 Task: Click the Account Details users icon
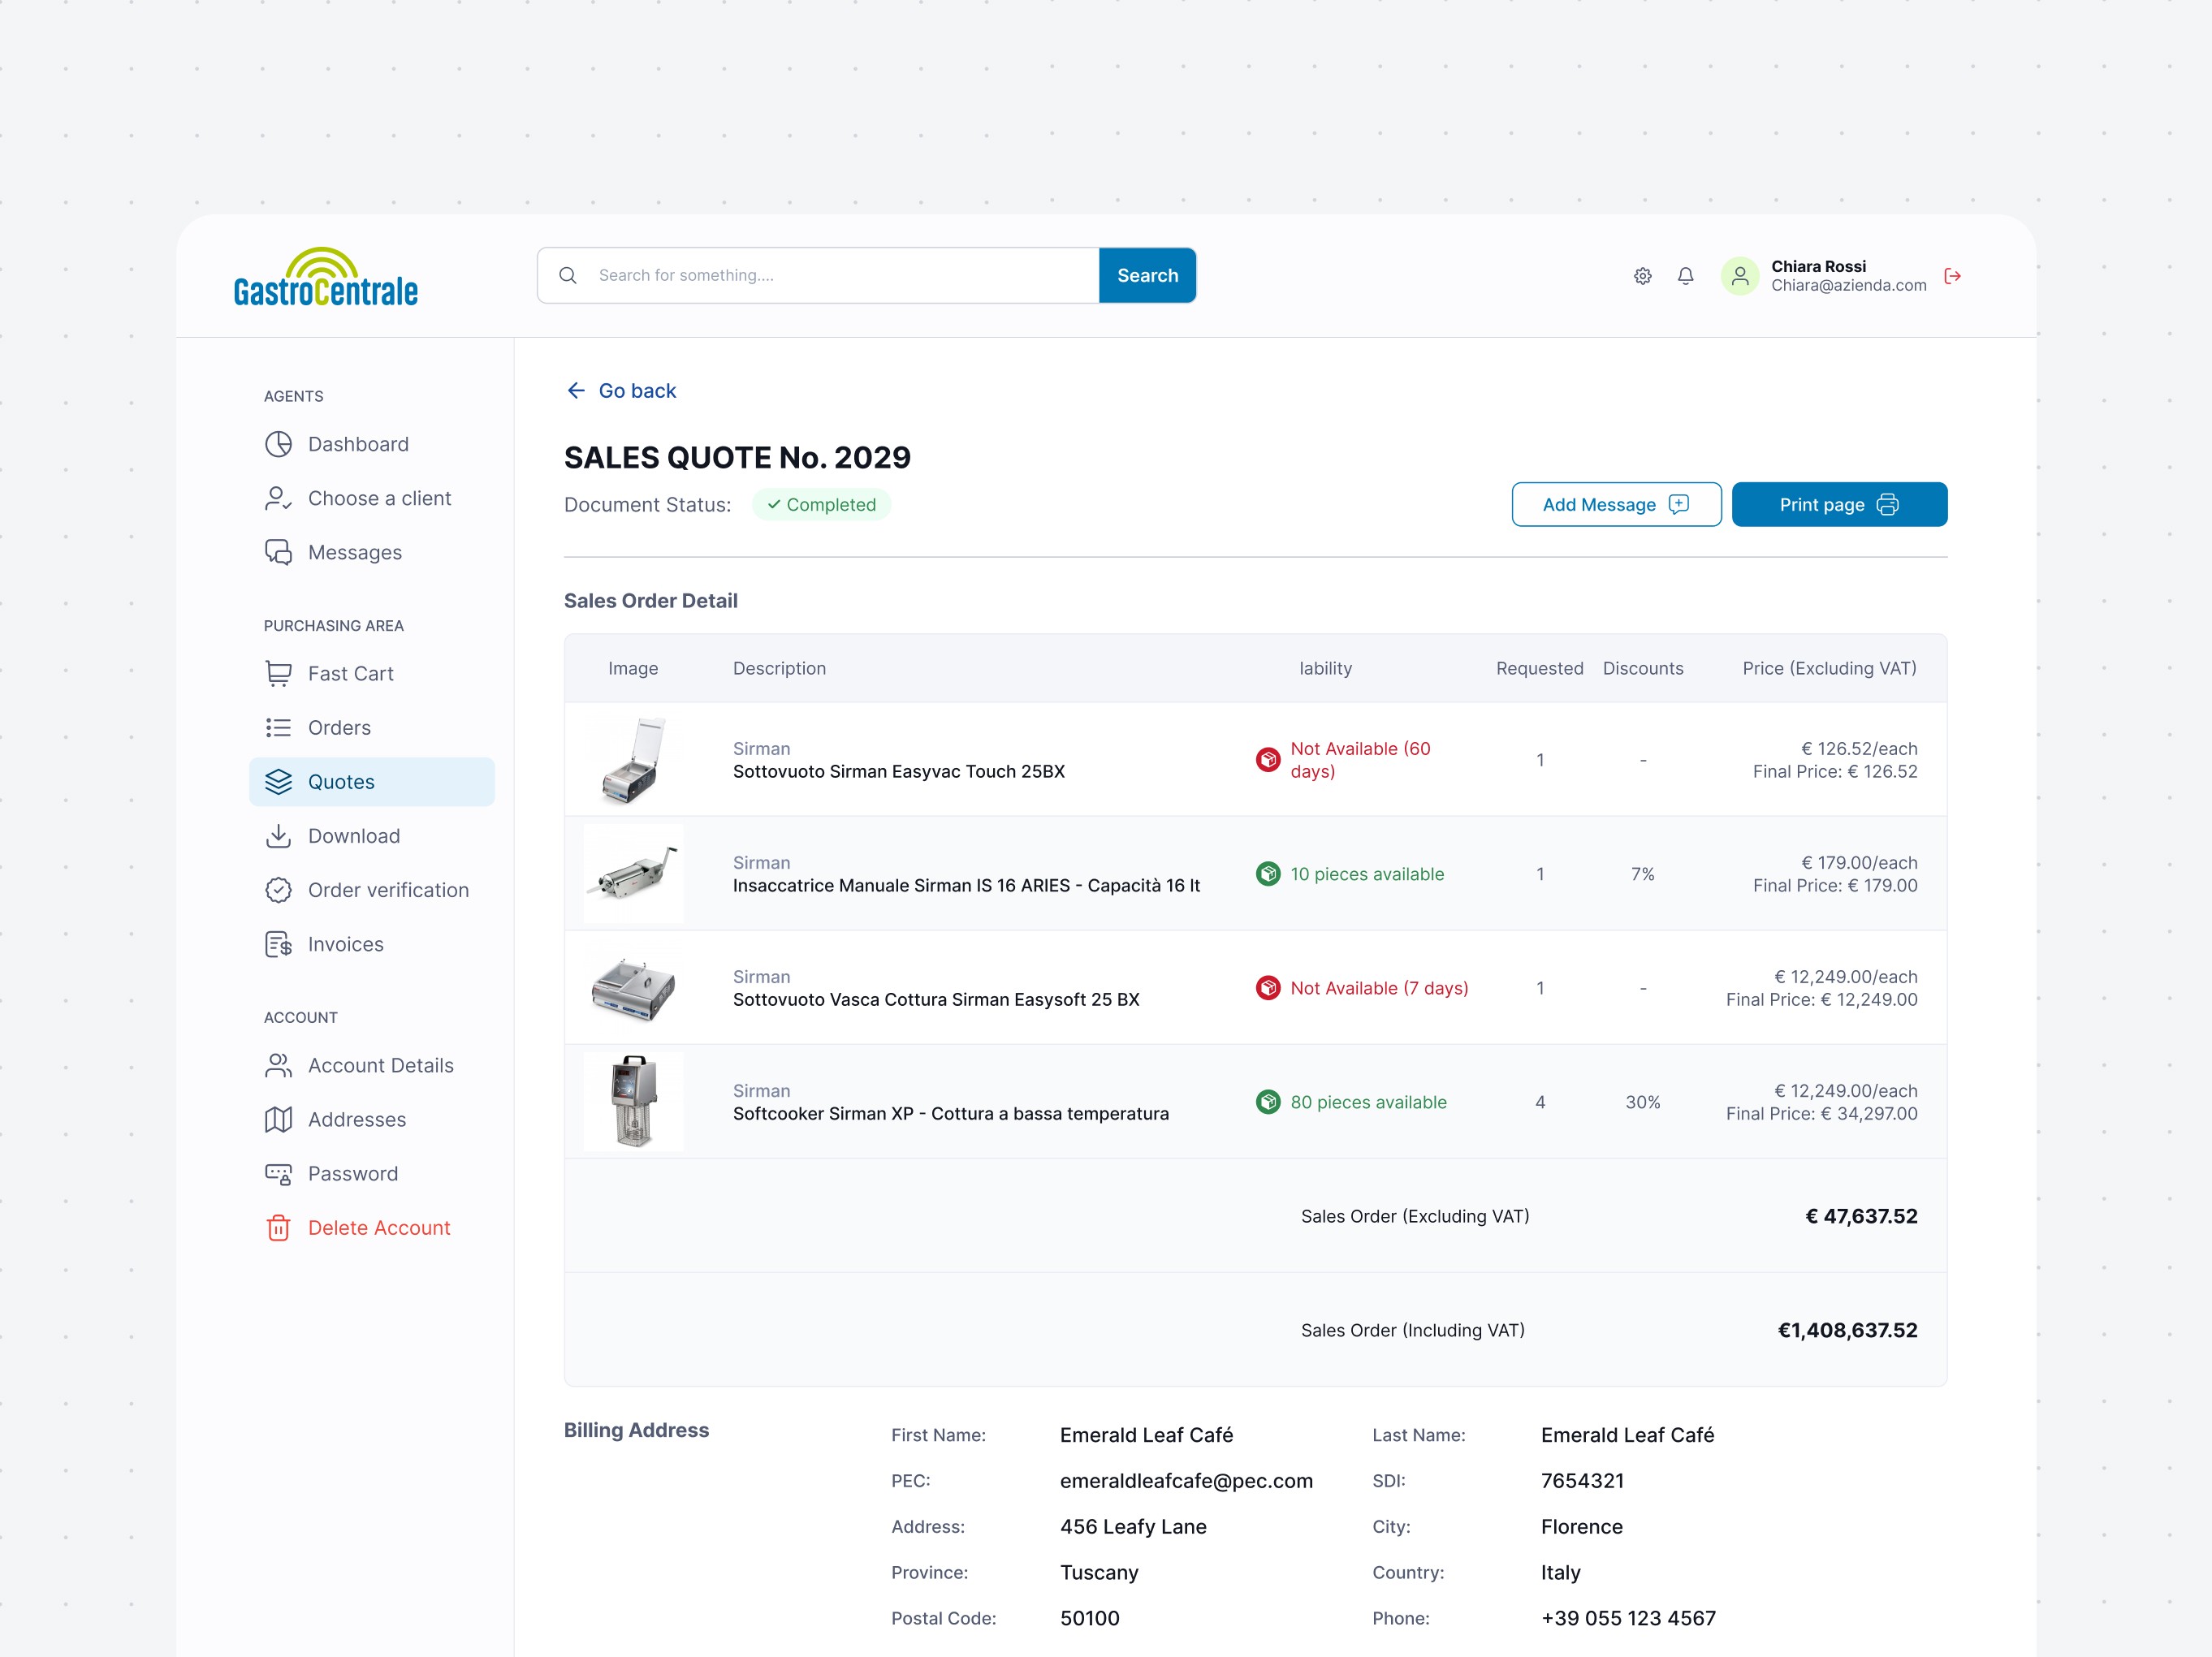tap(279, 1065)
